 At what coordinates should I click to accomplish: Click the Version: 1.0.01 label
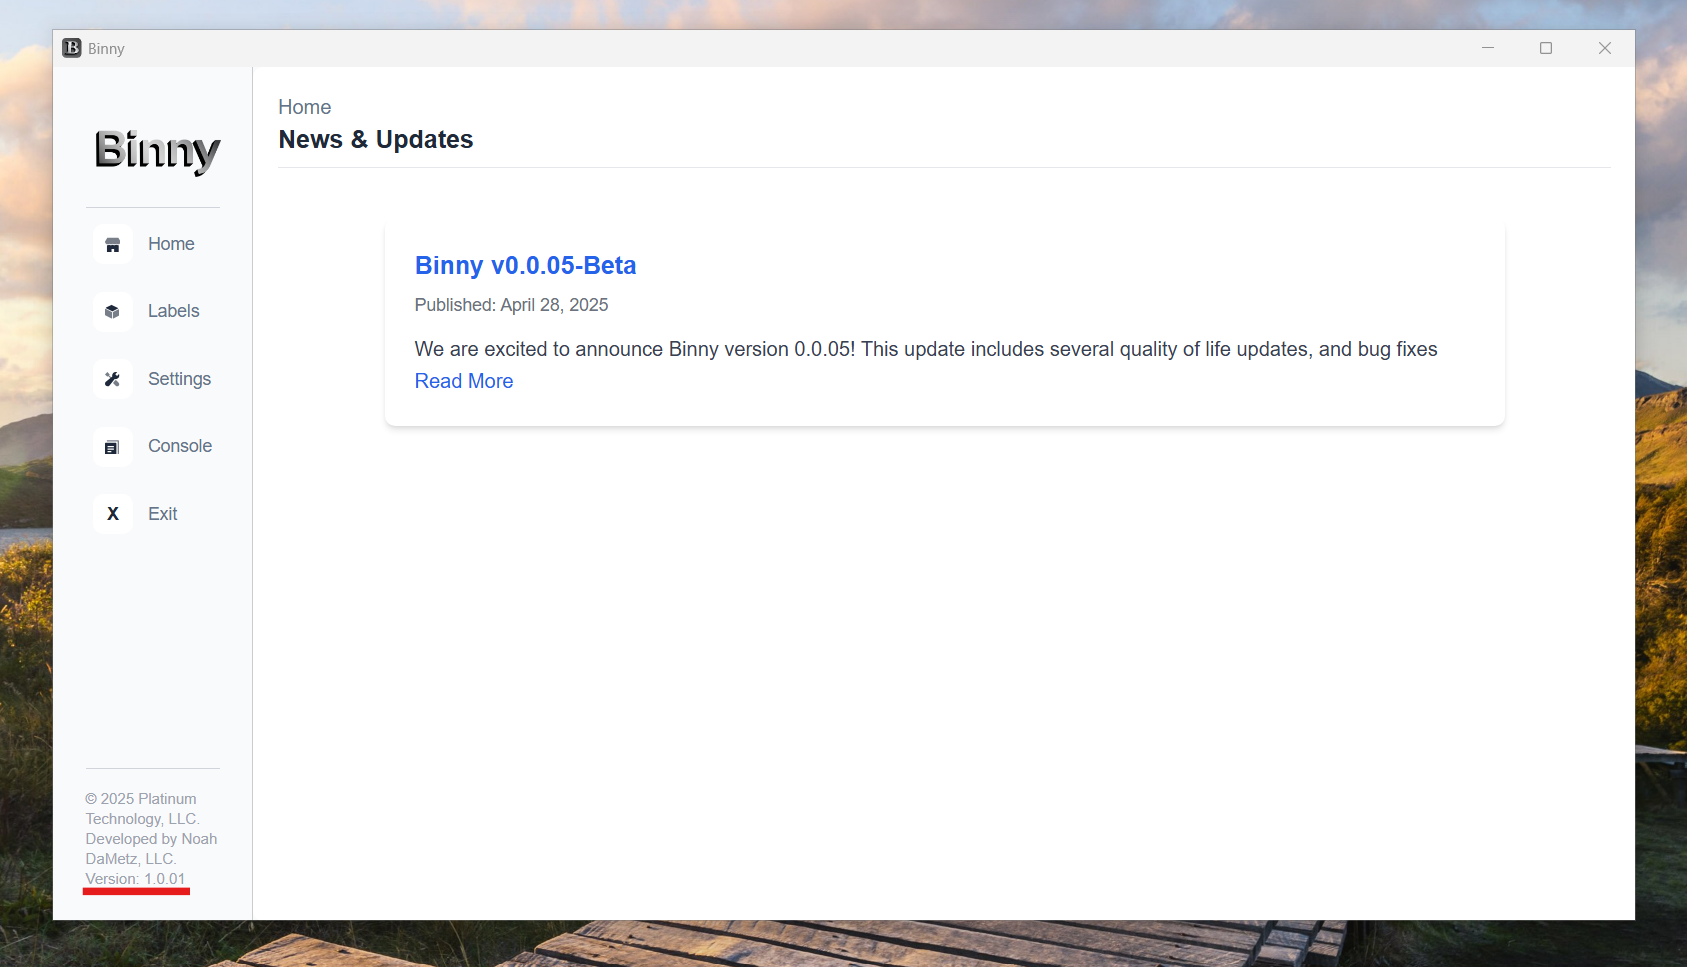(x=136, y=879)
